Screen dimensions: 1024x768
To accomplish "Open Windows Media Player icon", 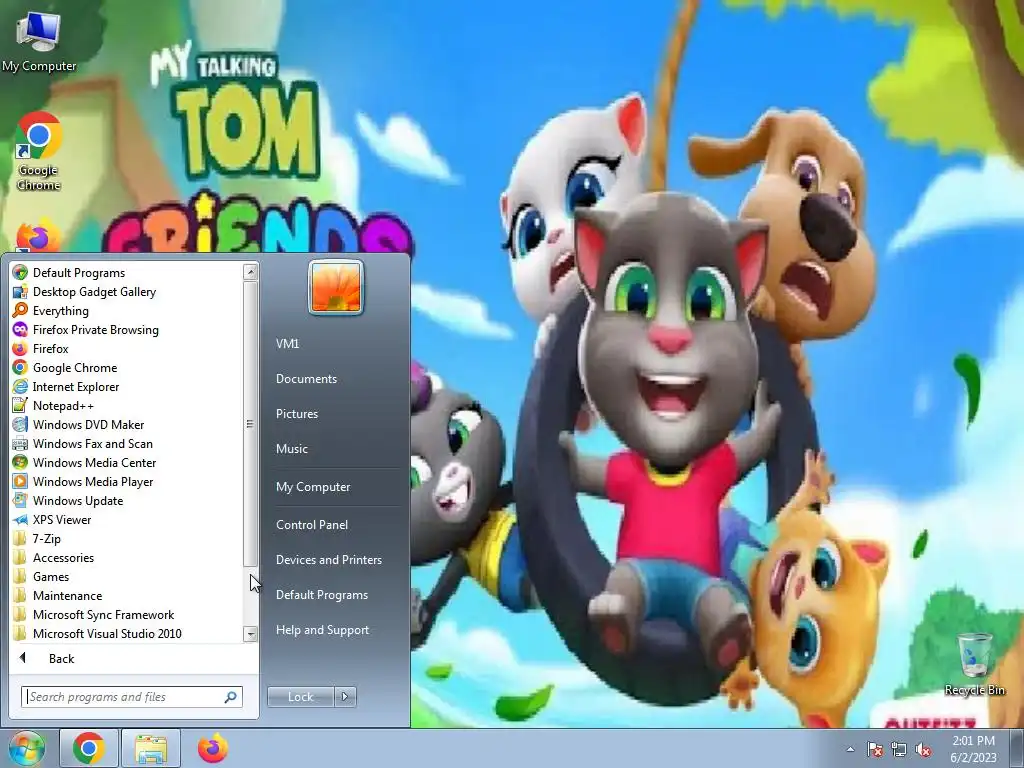I will [x=20, y=481].
